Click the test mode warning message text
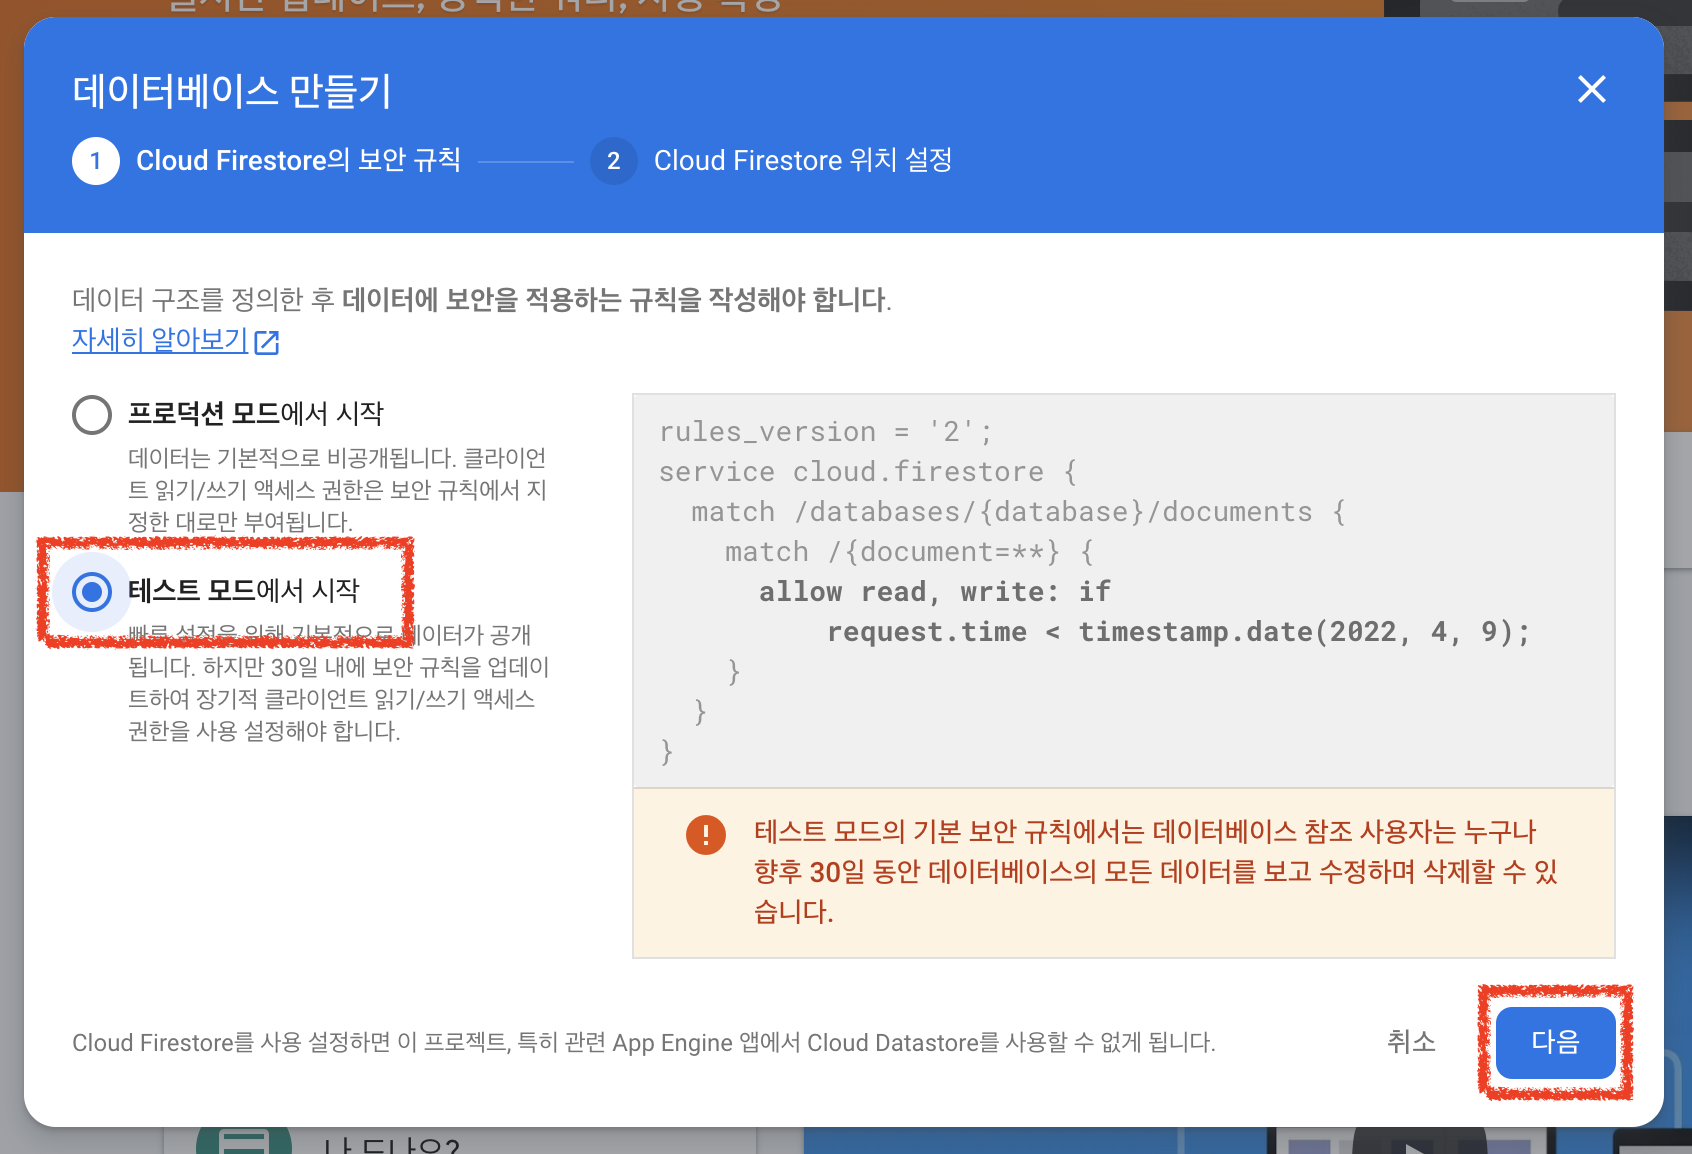 click(1156, 872)
